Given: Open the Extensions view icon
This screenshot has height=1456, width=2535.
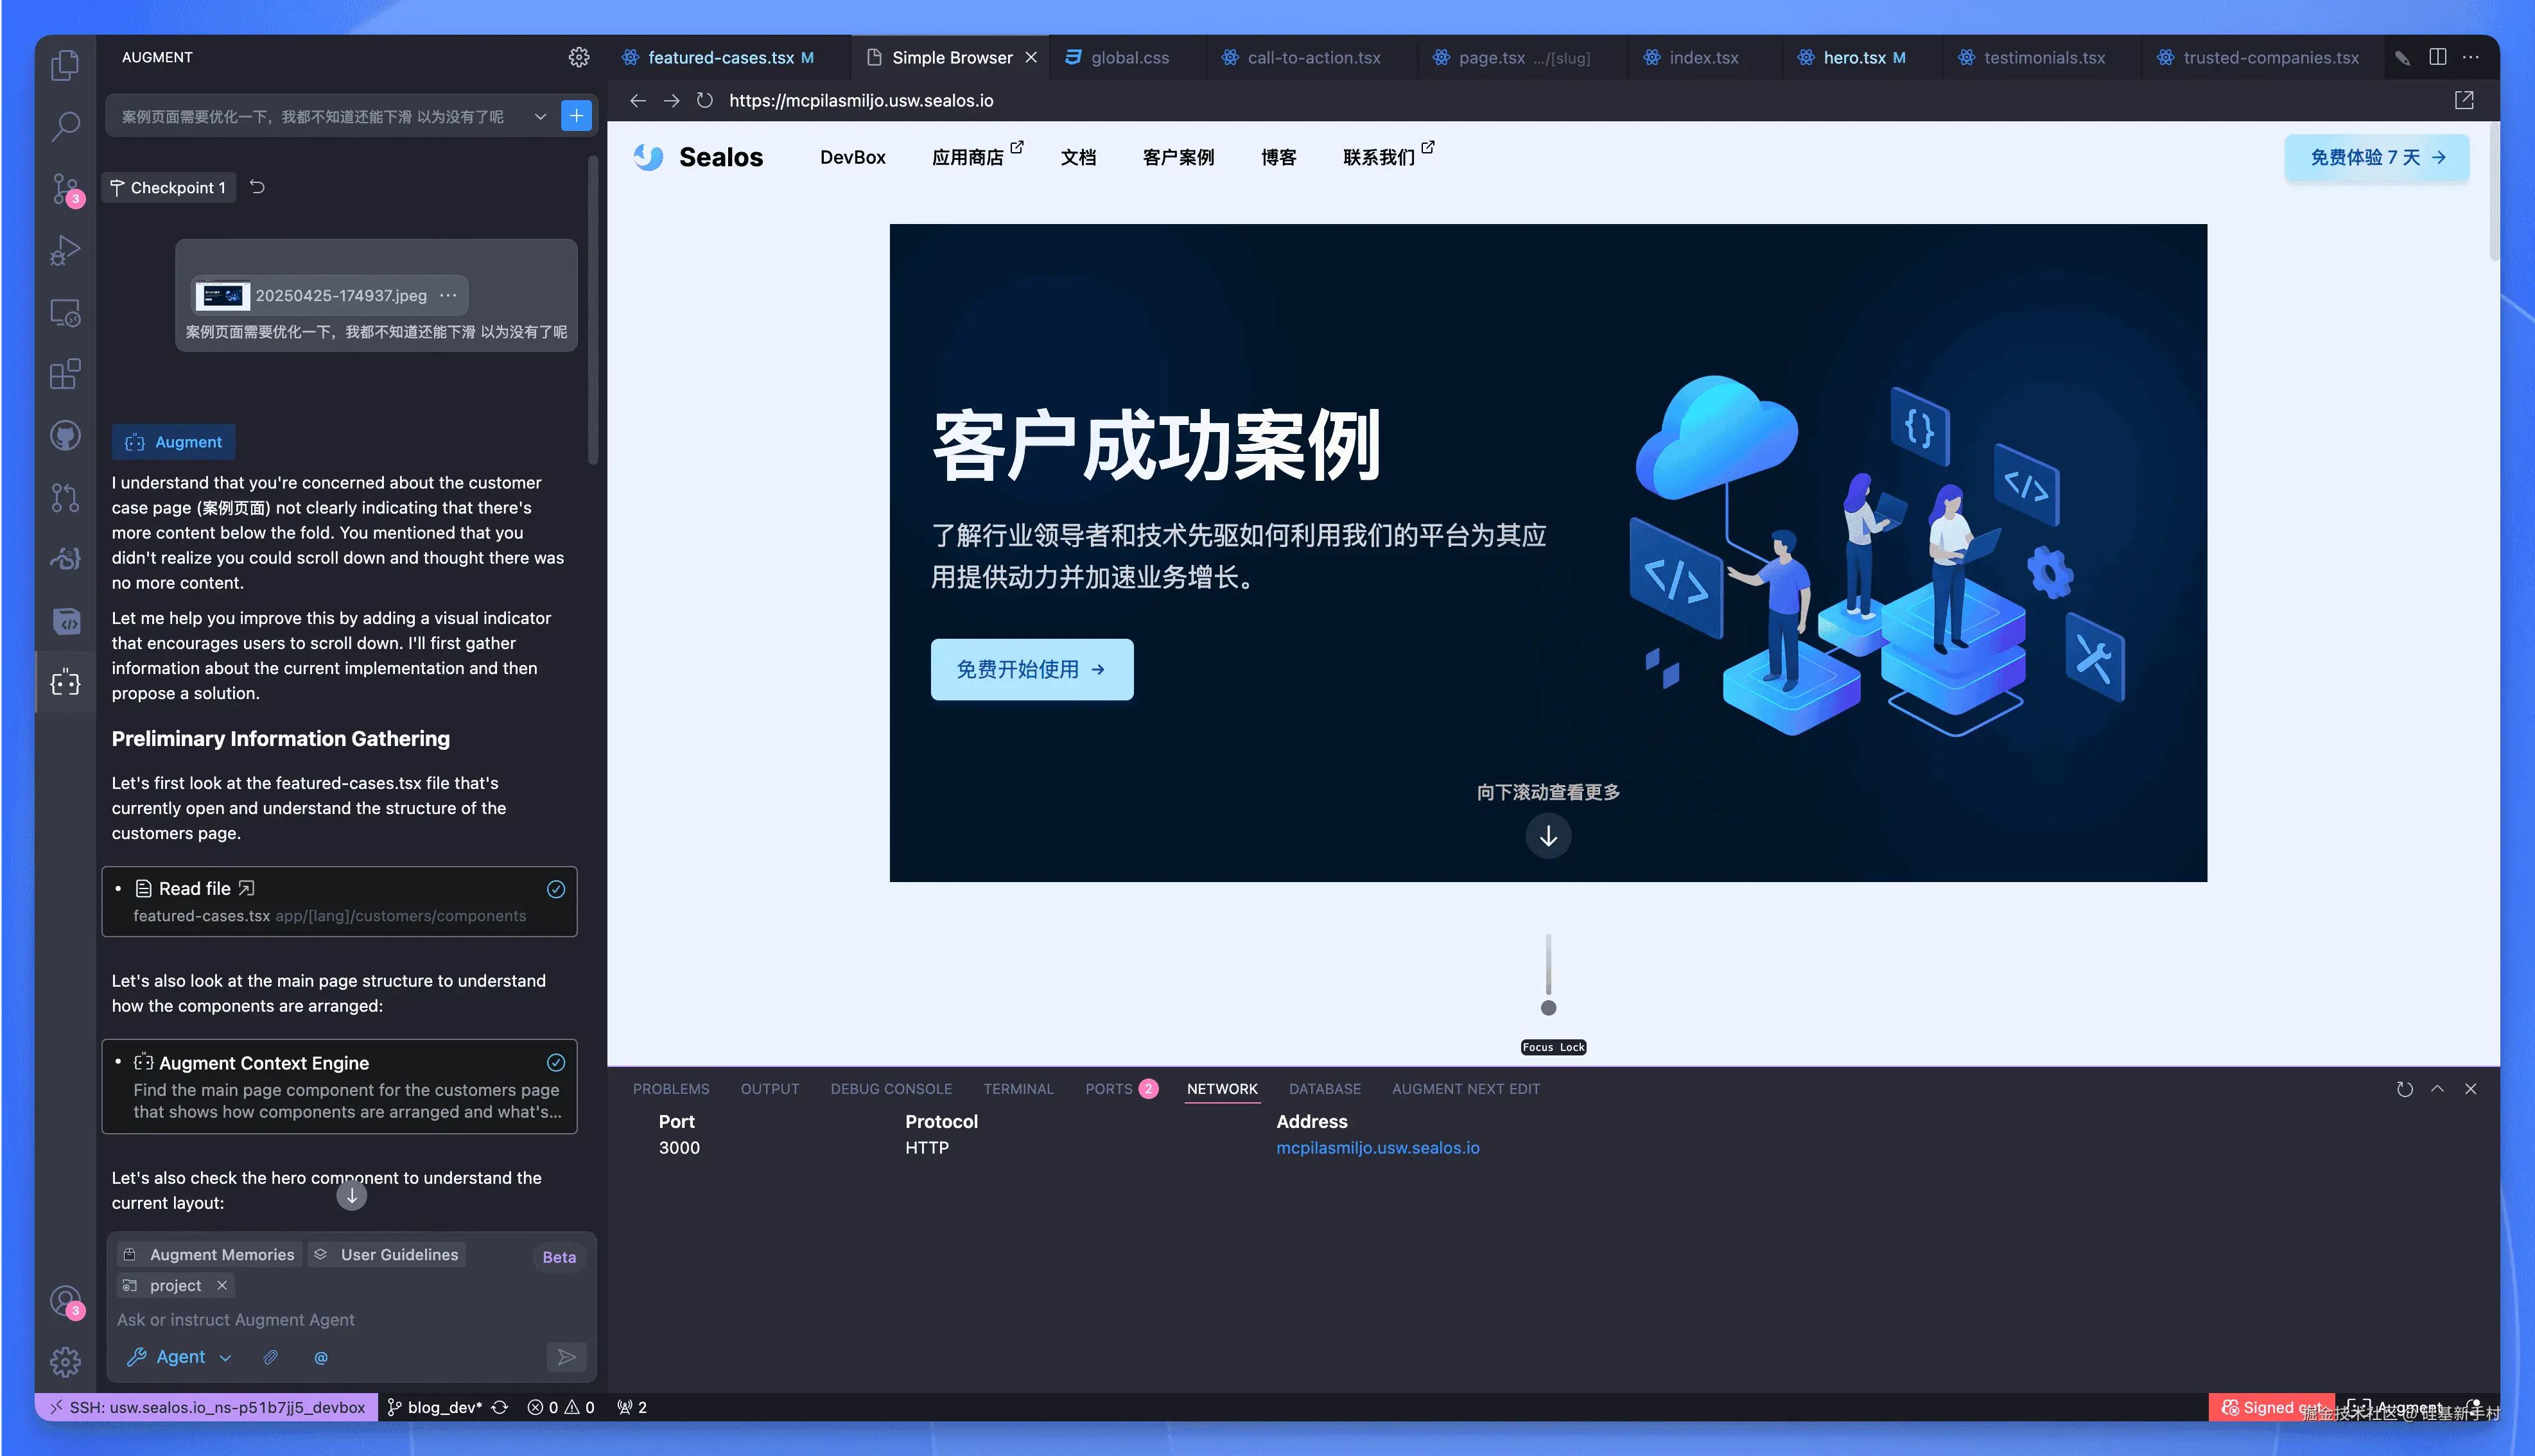Looking at the screenshot, I should pyautogui.click(x=65, y=374).
